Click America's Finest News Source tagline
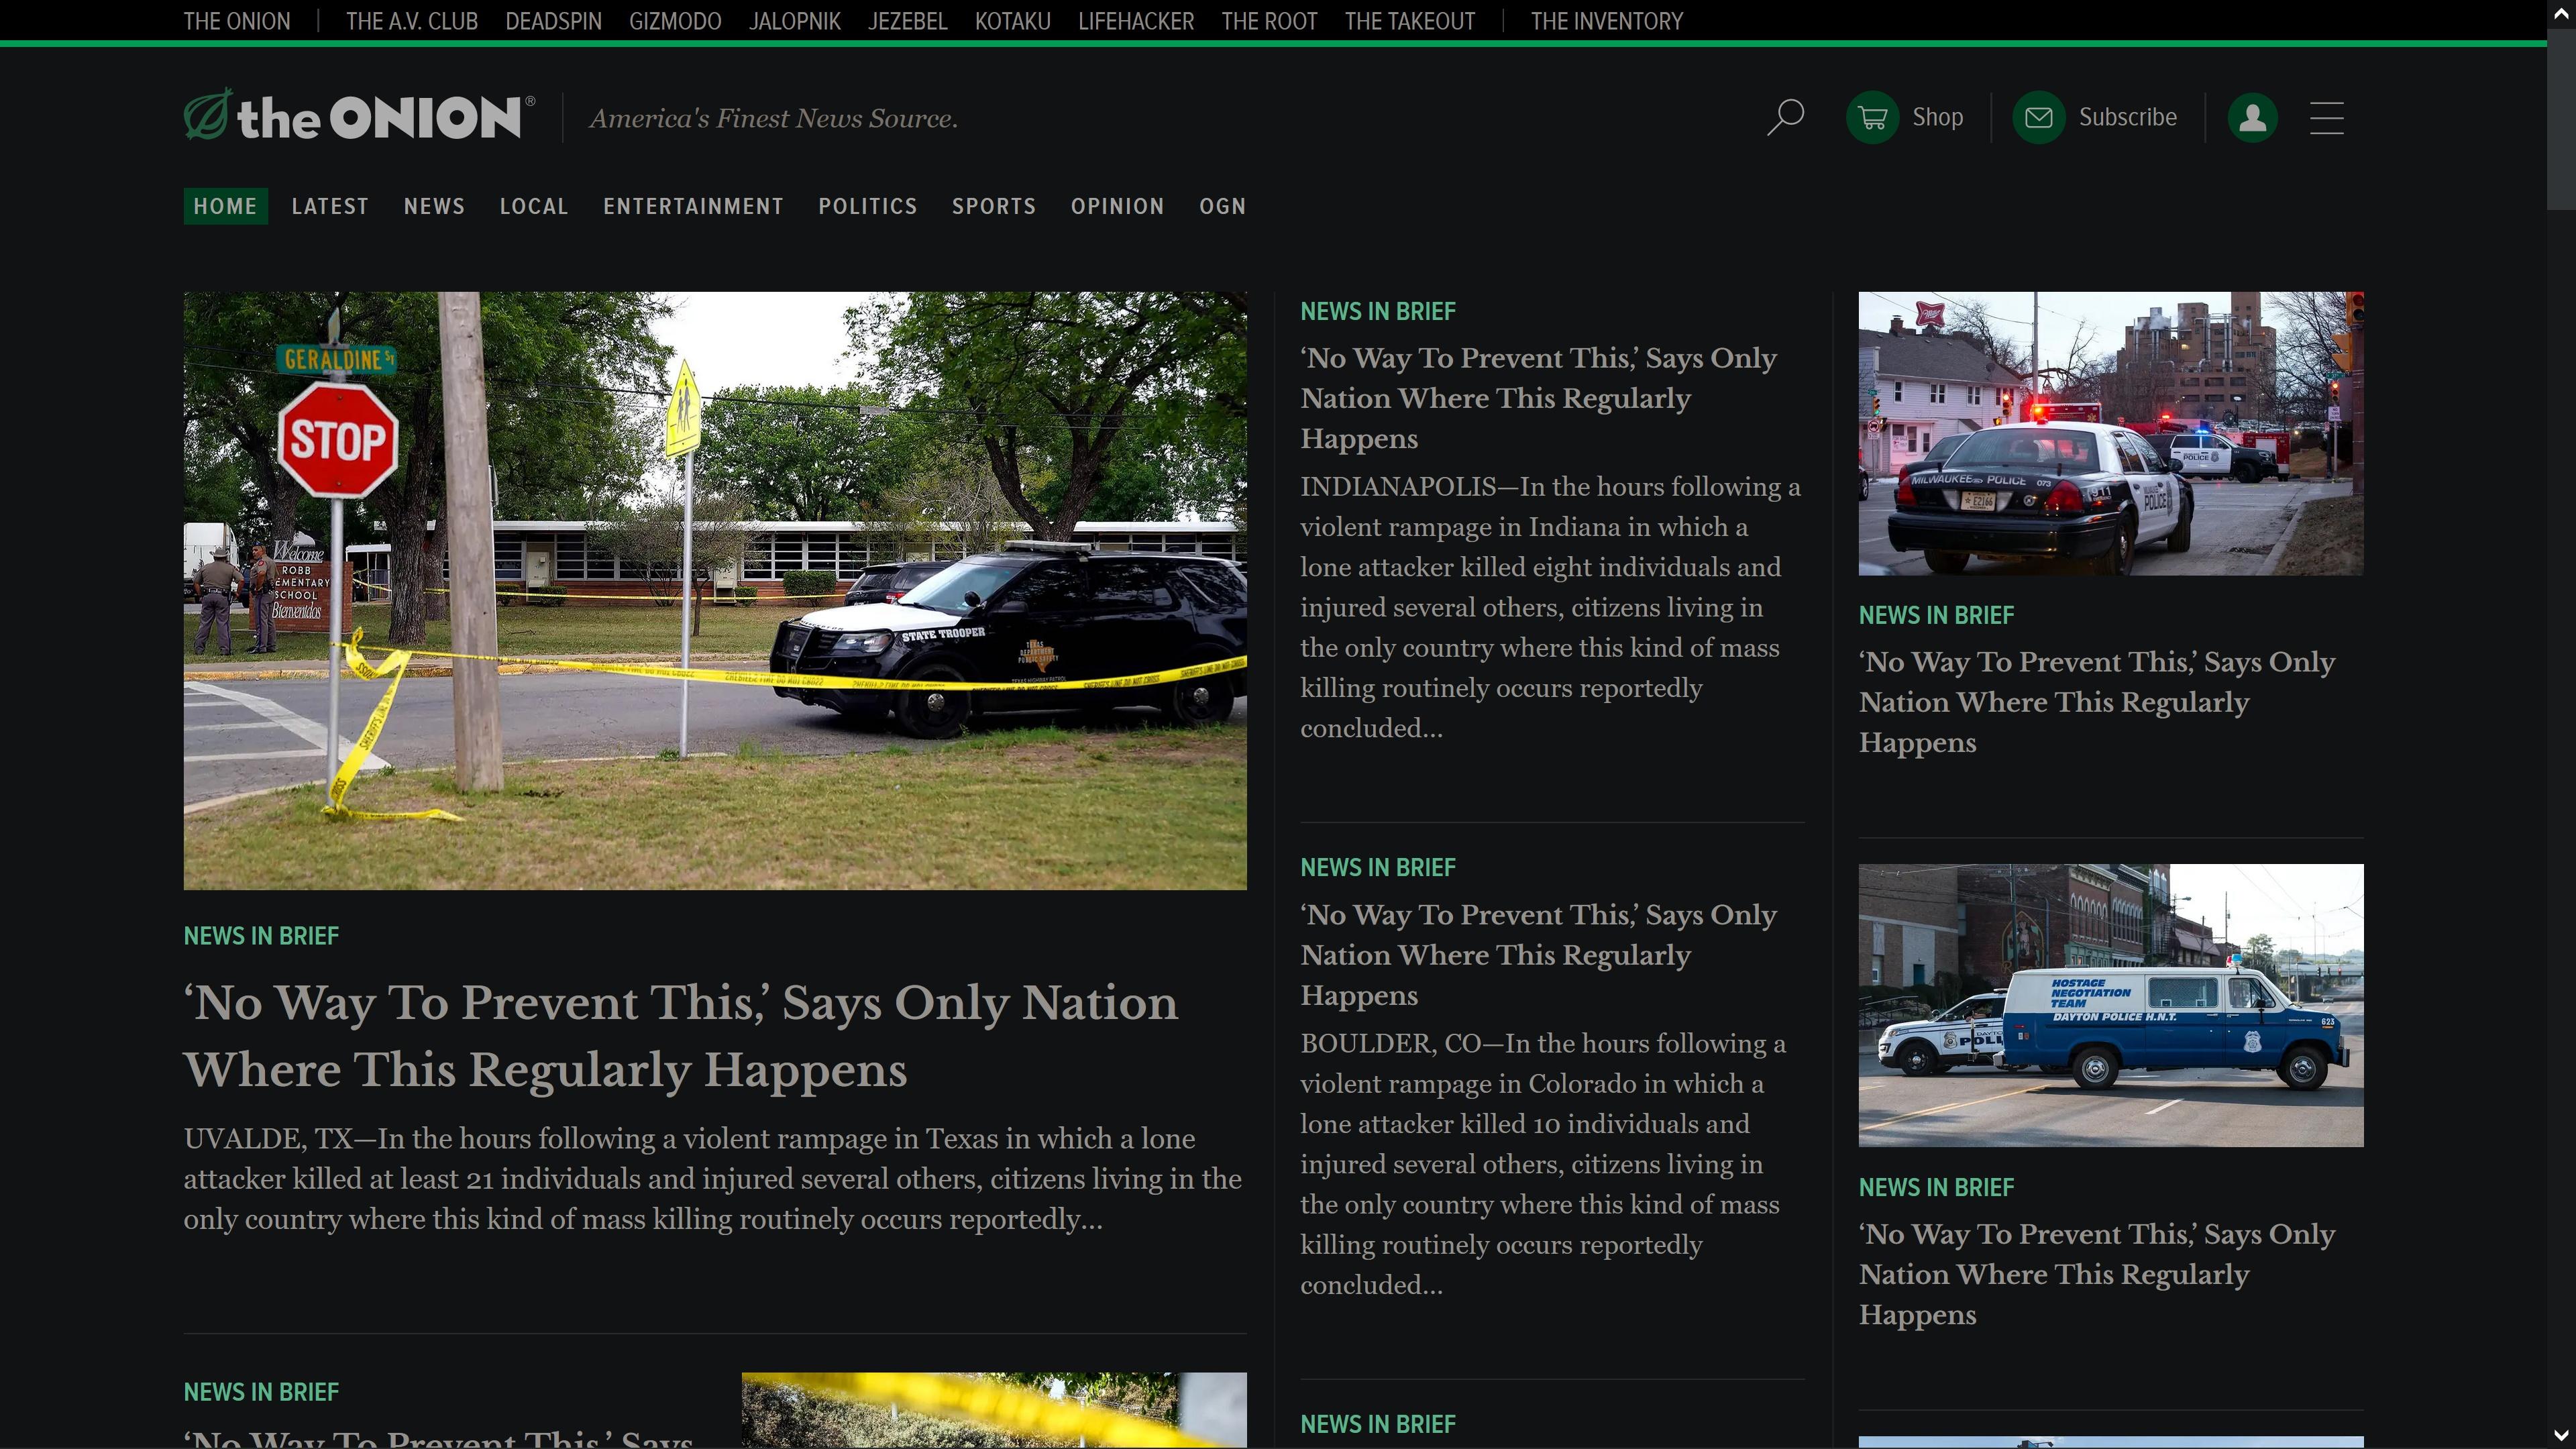2576x1449 pixels. tap(773, 118)
